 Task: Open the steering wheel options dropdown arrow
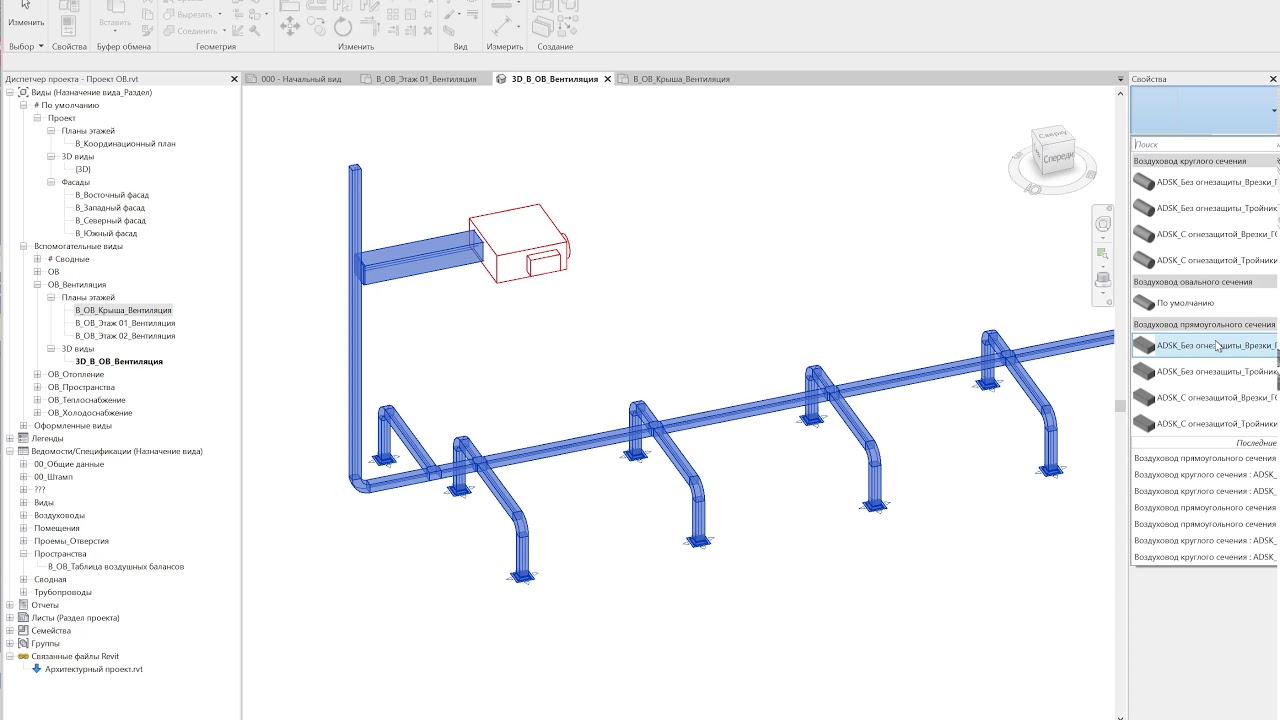(x=1103, y=237)
